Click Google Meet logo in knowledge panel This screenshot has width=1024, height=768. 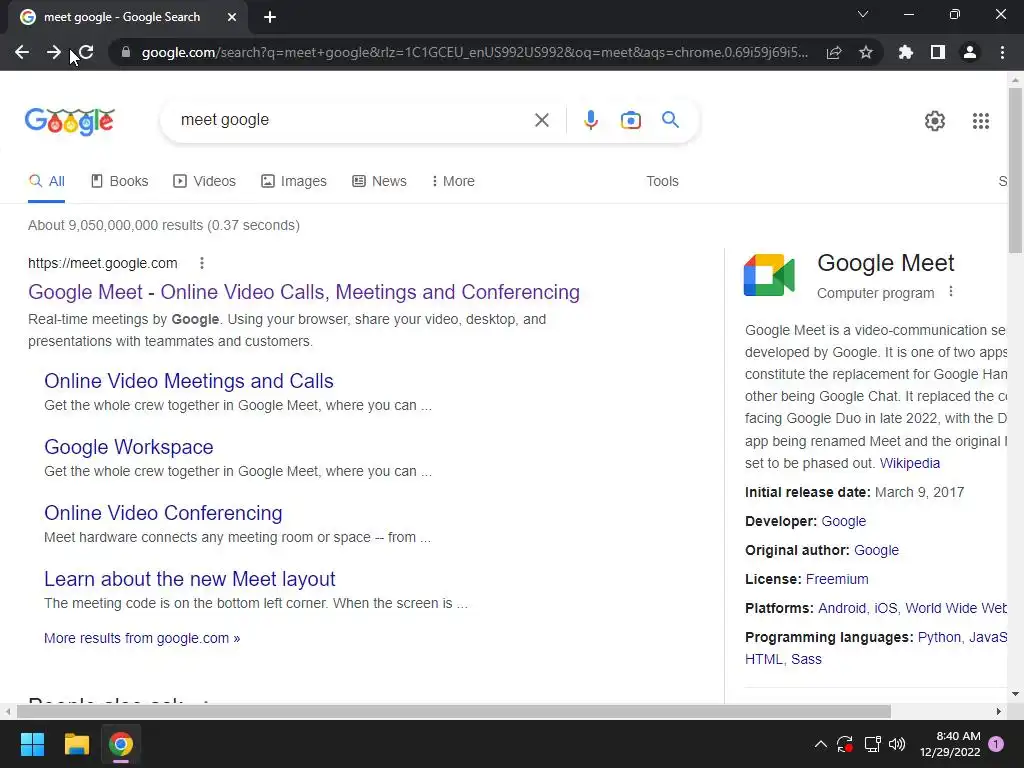coord(769,275)
